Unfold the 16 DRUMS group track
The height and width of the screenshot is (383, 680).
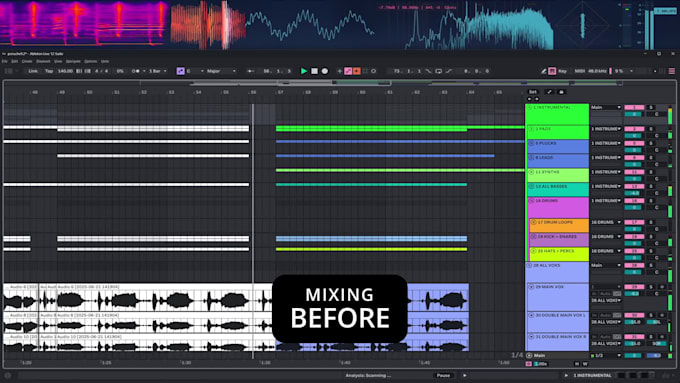coord(531,201)
